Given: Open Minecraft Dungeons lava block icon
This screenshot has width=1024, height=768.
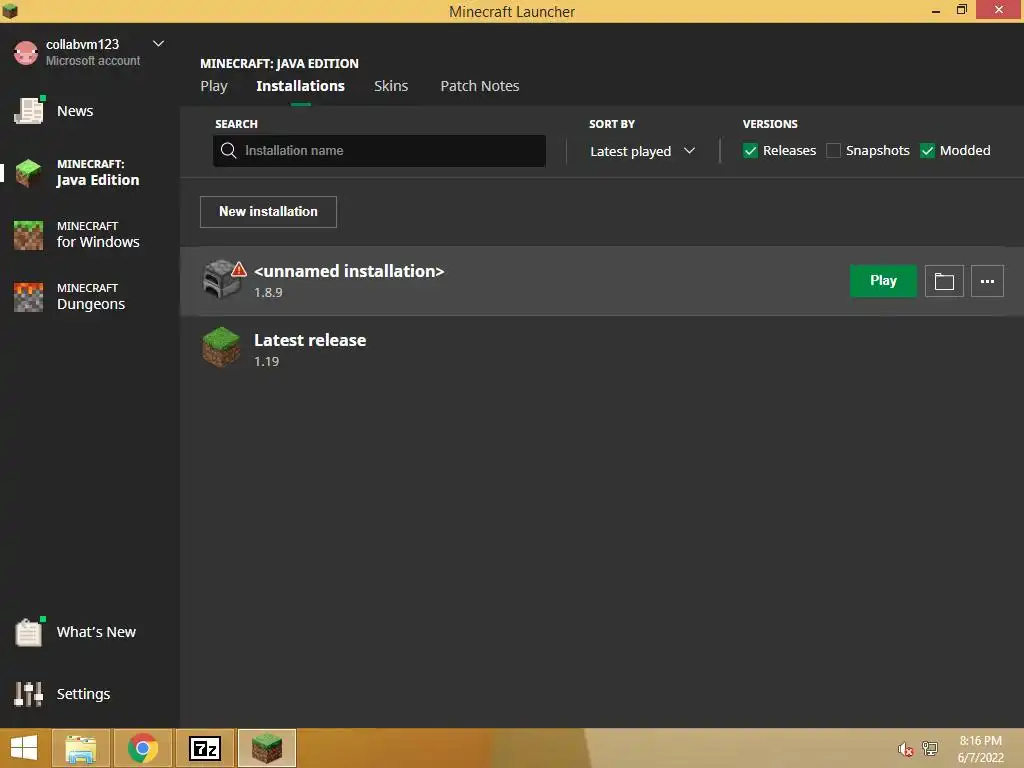Looking at the screenshot, I should point(29,297).
